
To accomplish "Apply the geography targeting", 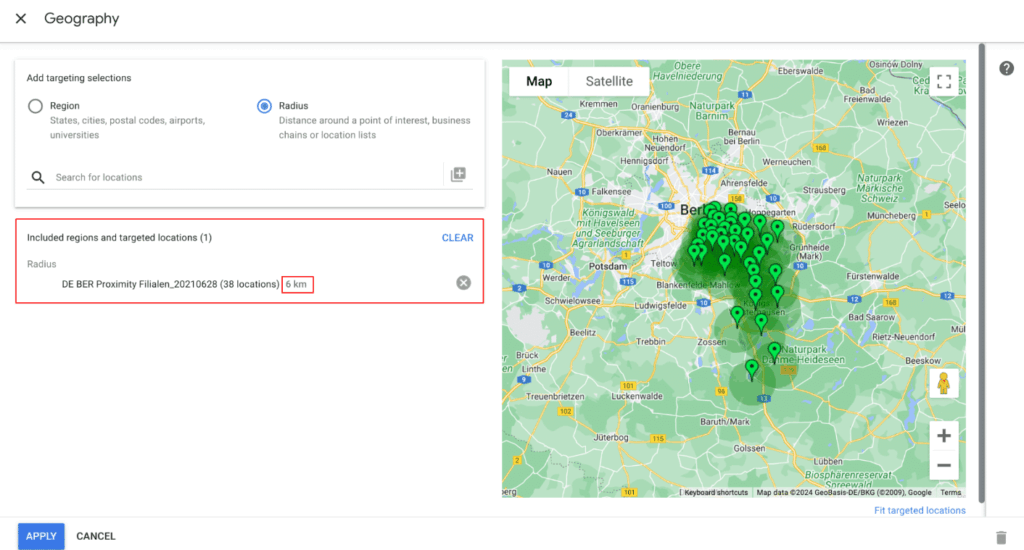I will pos(41,536).
